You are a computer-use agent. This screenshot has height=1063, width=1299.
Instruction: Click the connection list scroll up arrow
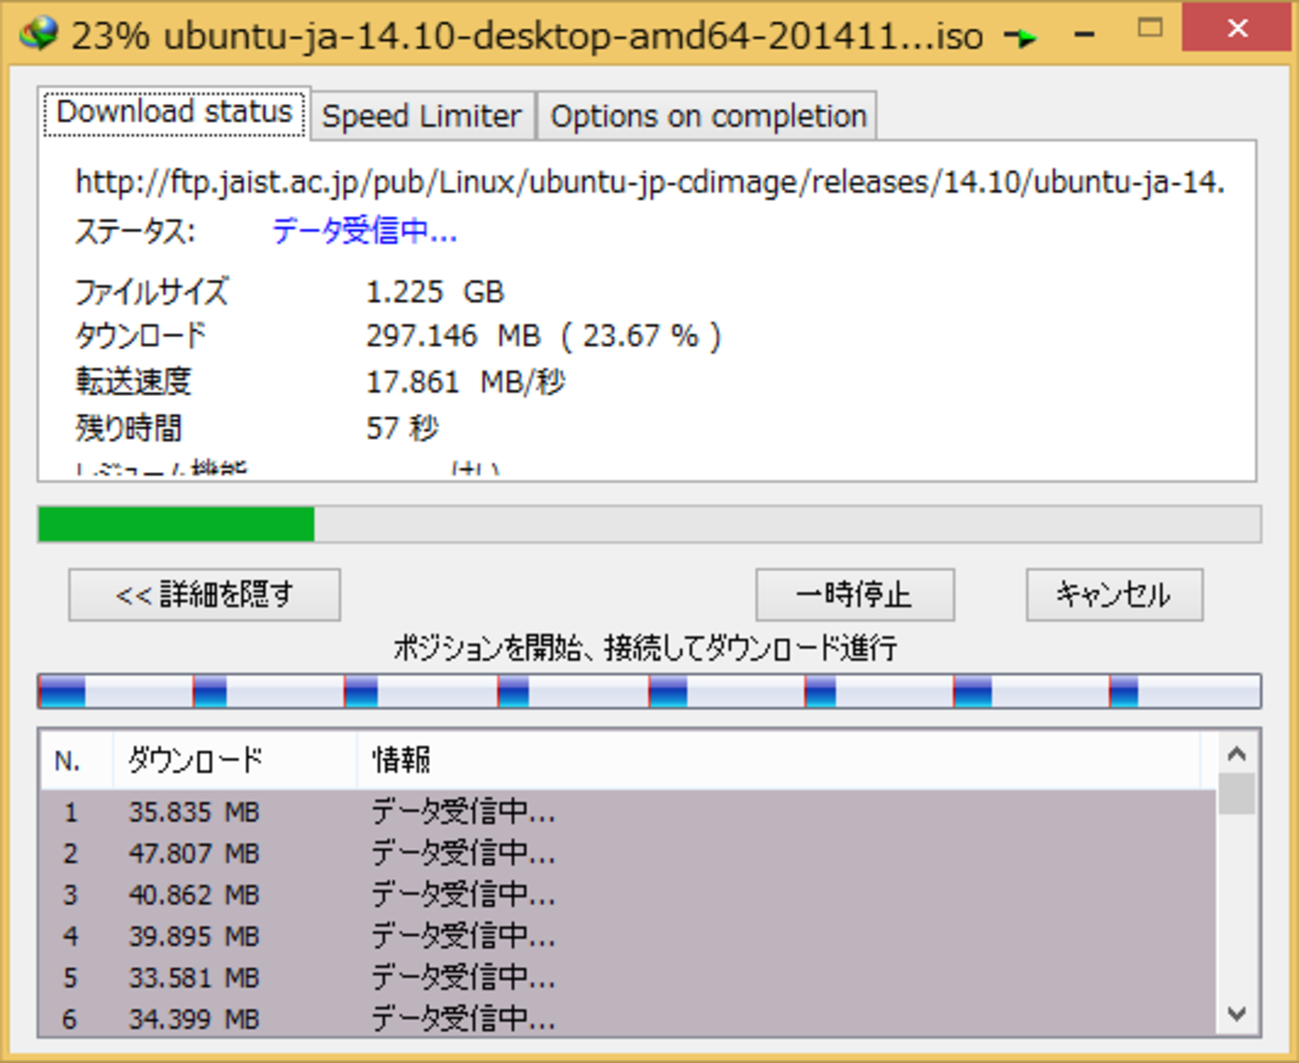[1237, 754]
